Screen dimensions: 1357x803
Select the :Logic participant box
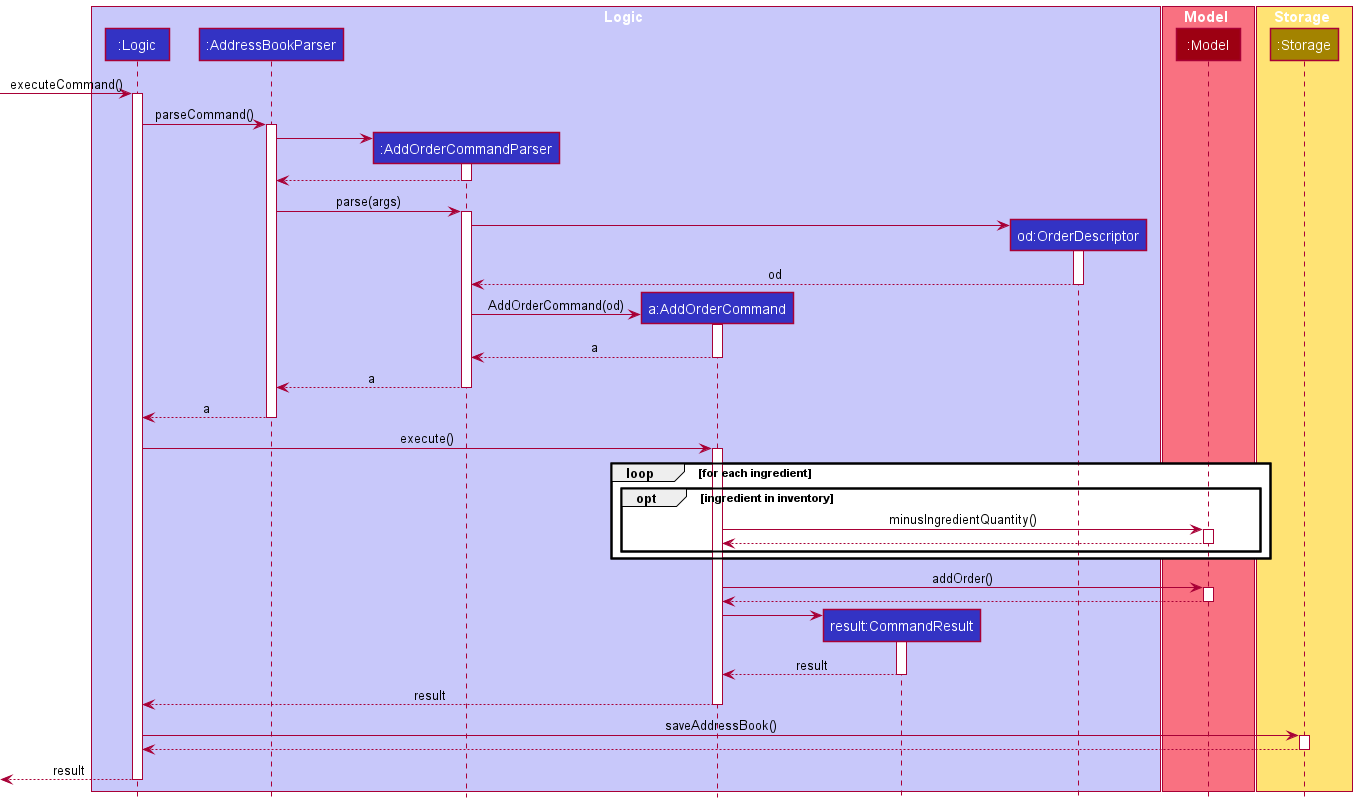137,44
